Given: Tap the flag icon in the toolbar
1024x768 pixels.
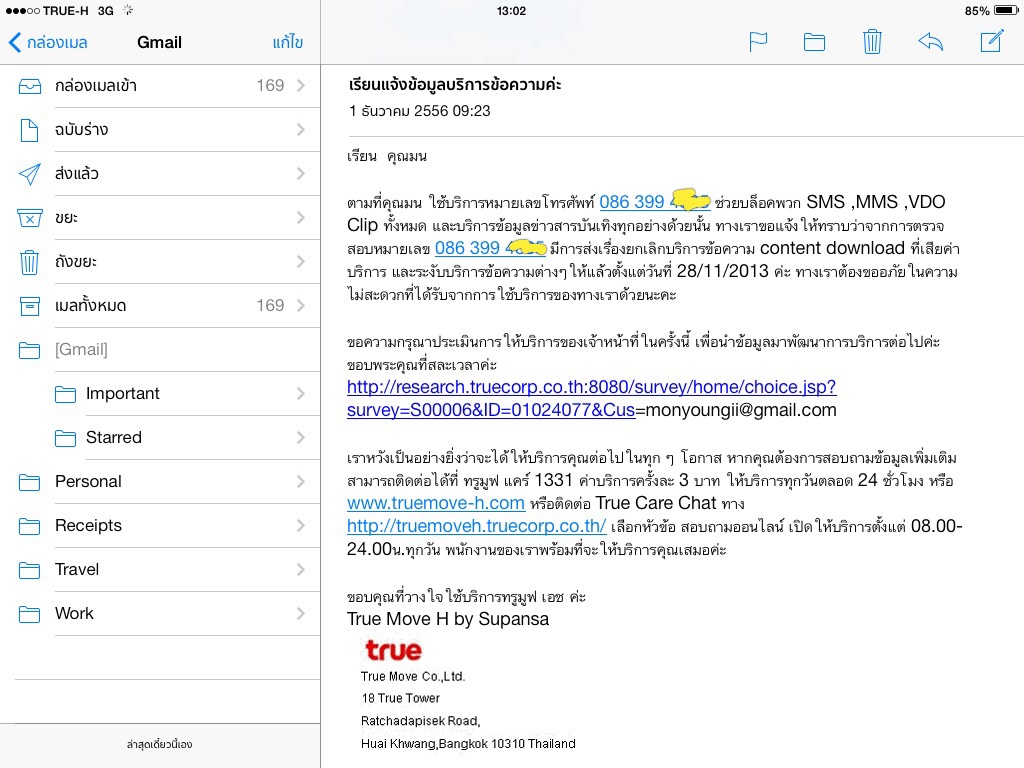Looking at the screenshot, I should pyautogui.click(x=758, y=42).
